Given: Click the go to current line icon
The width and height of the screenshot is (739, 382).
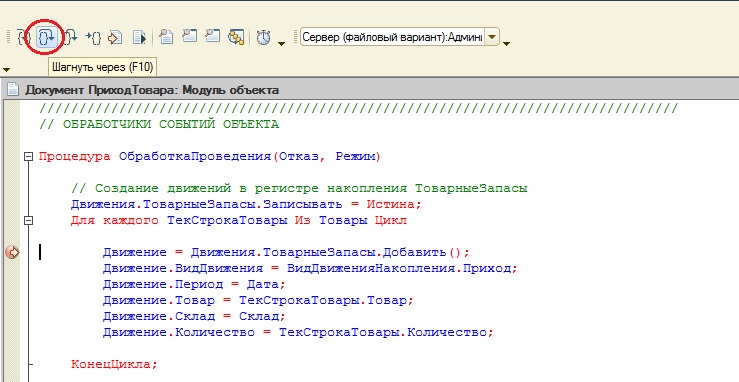Looking at the screenshot, I should tap(115, 37).
